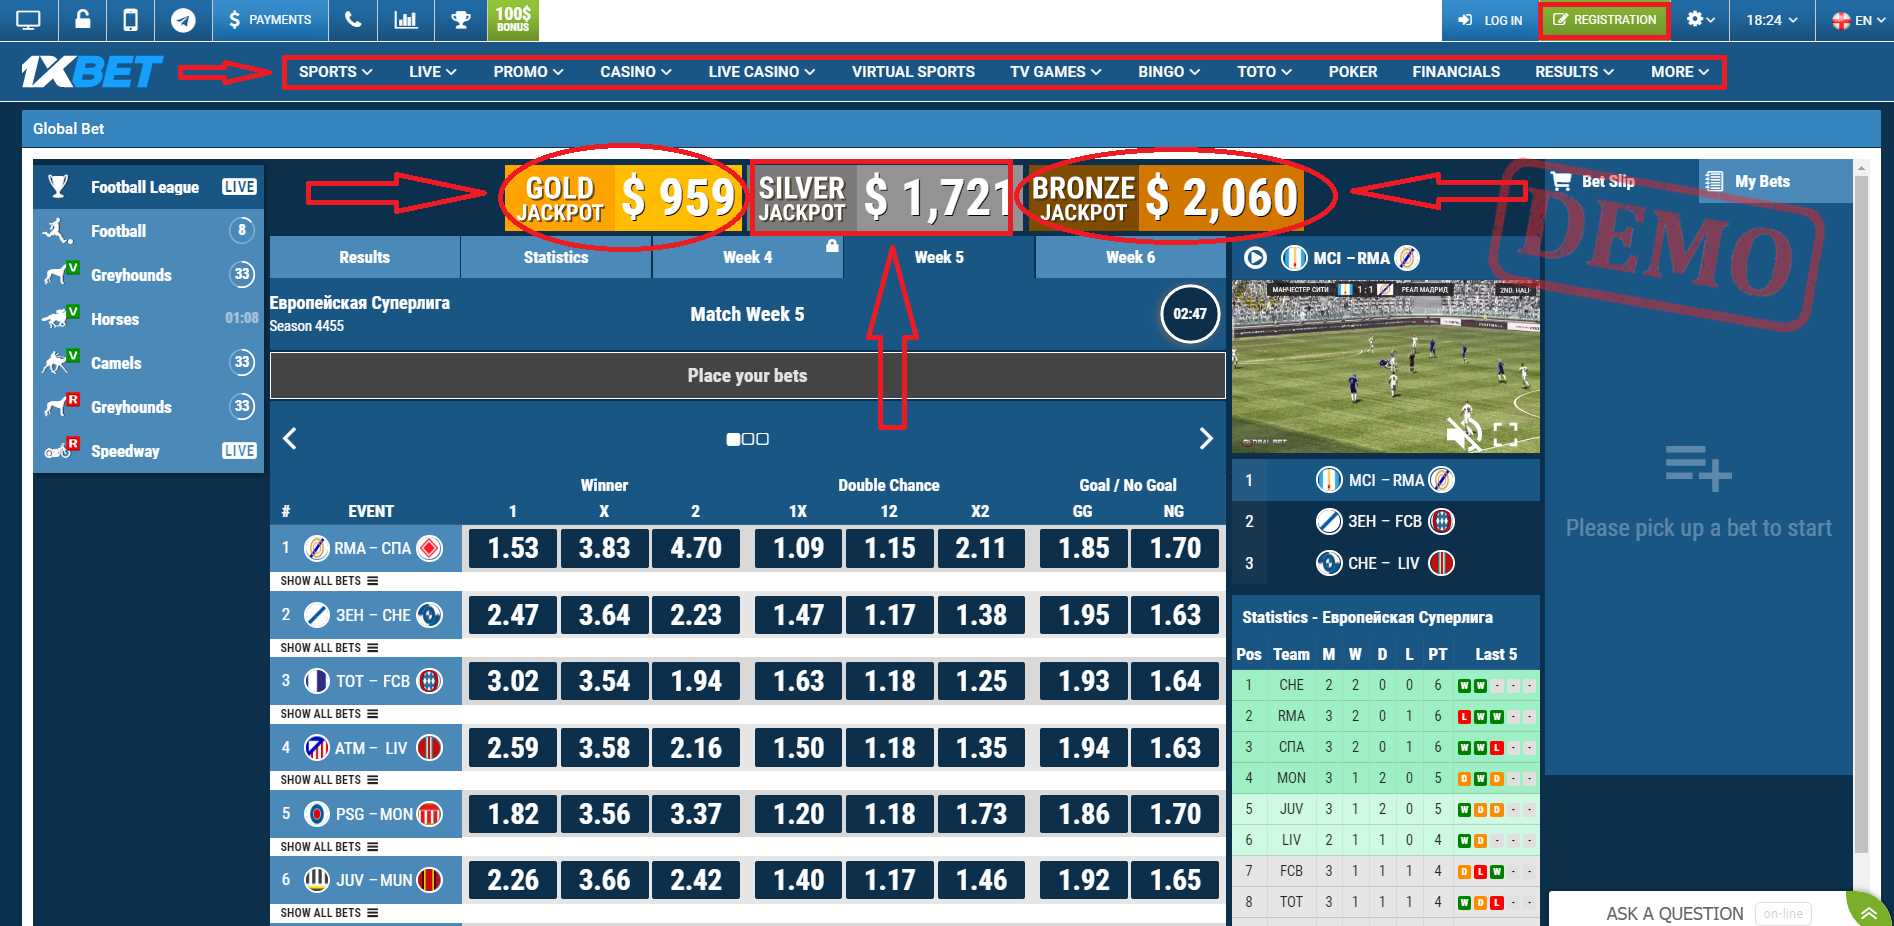Expand the LIVE CASINO menu
The height and width of the screenshot is (926, 1894).
tap(761, 72)
